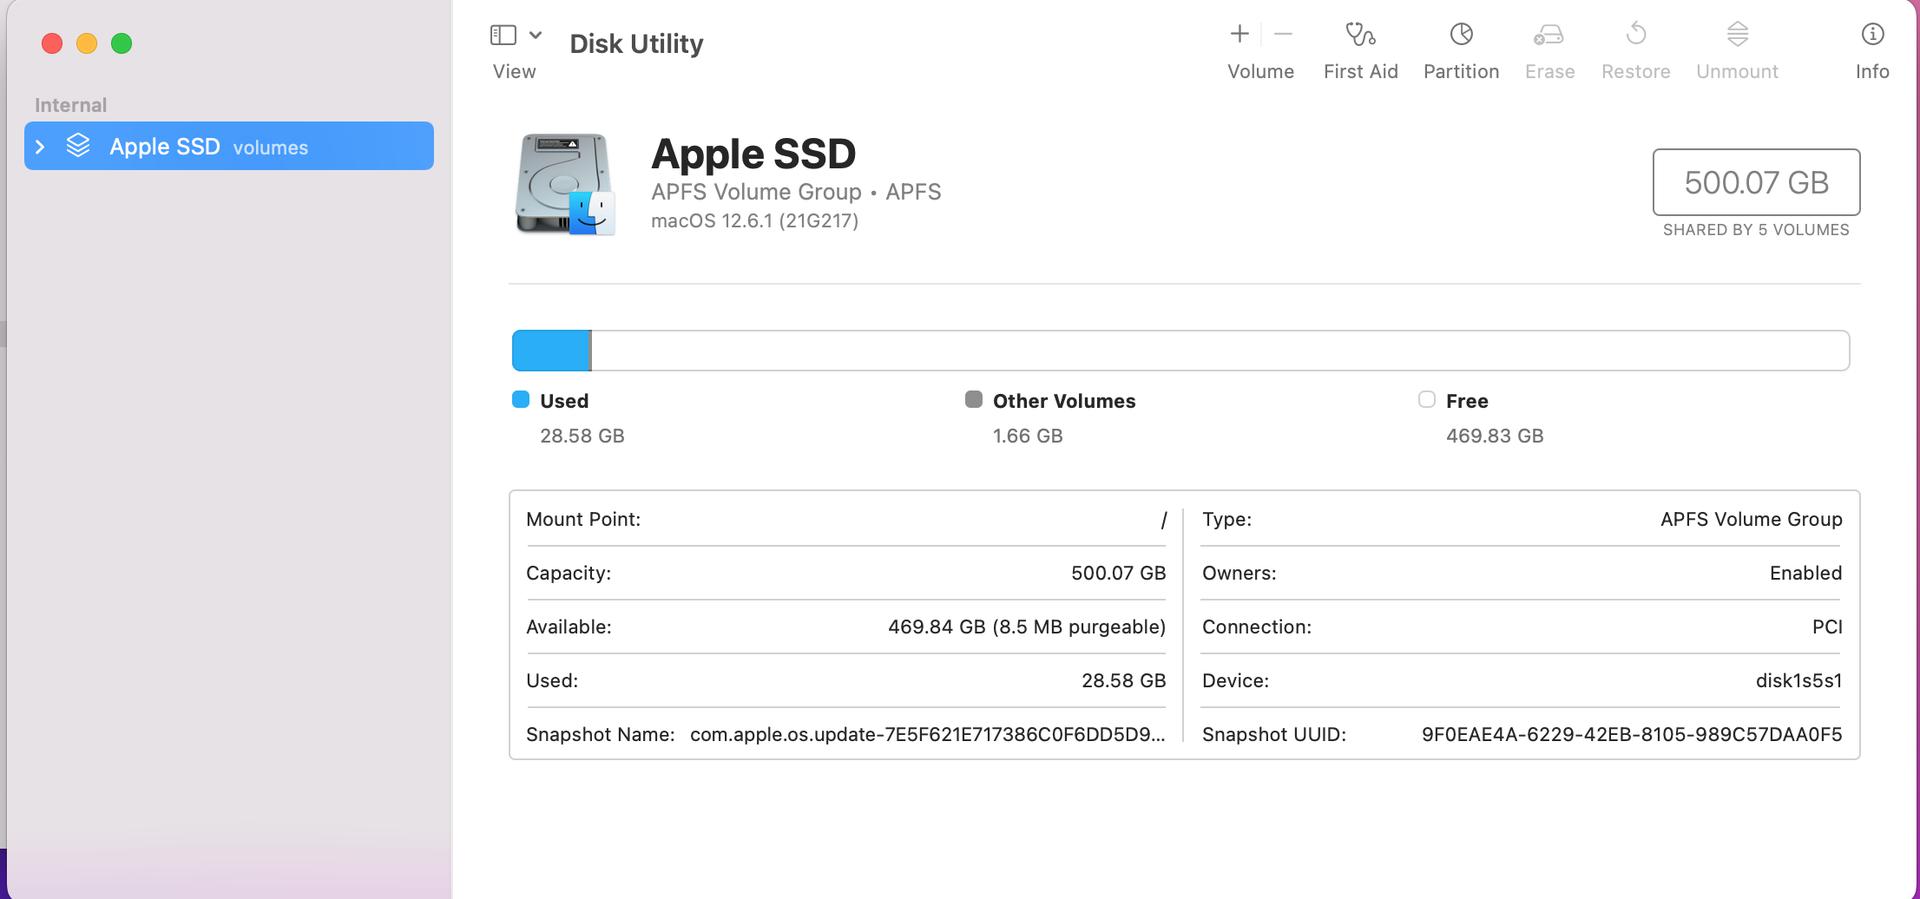Click the First Aid stethoscope icon

pos(1360,35)
